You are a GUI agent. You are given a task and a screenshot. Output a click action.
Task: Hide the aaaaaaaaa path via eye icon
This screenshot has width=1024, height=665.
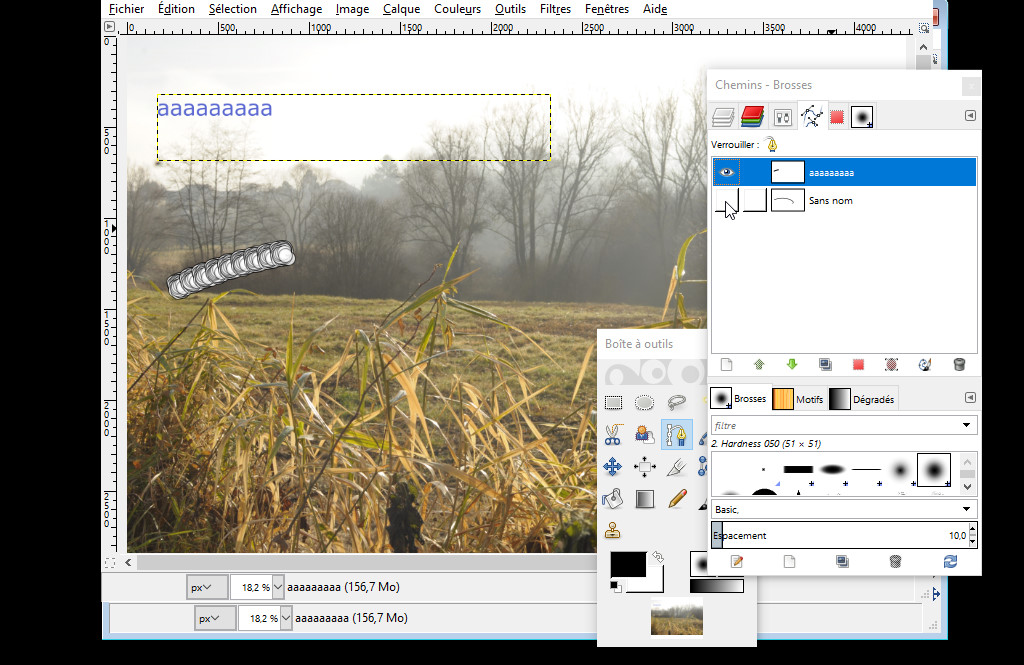tap(726, 172)
